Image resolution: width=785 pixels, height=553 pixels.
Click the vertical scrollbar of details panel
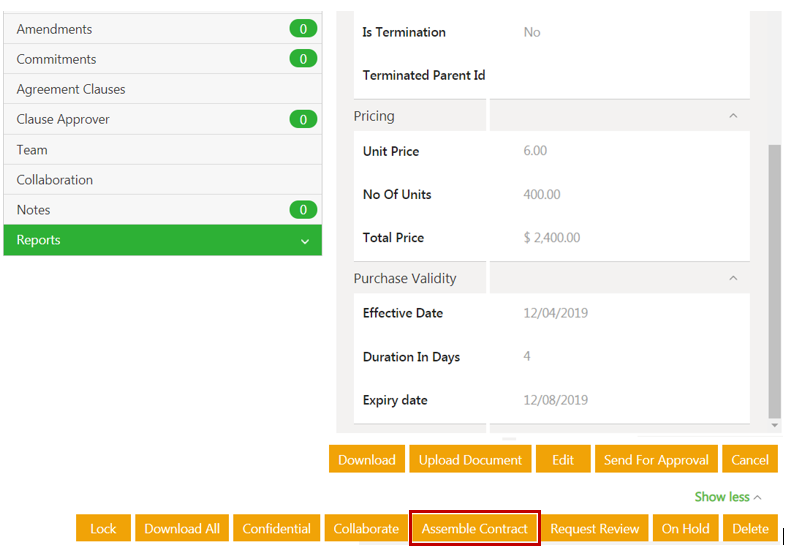pos(775,280)
